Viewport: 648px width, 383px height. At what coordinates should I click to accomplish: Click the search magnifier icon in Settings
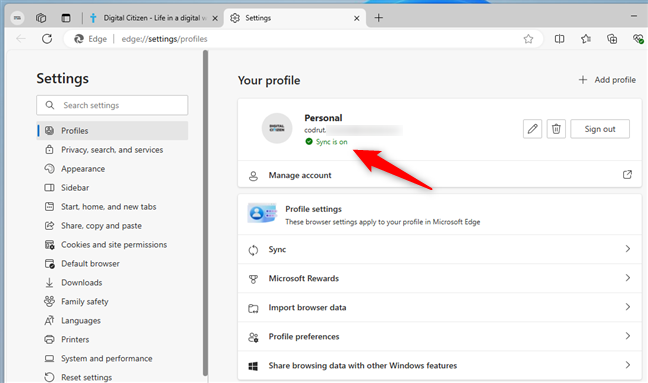tap(50, 105)
